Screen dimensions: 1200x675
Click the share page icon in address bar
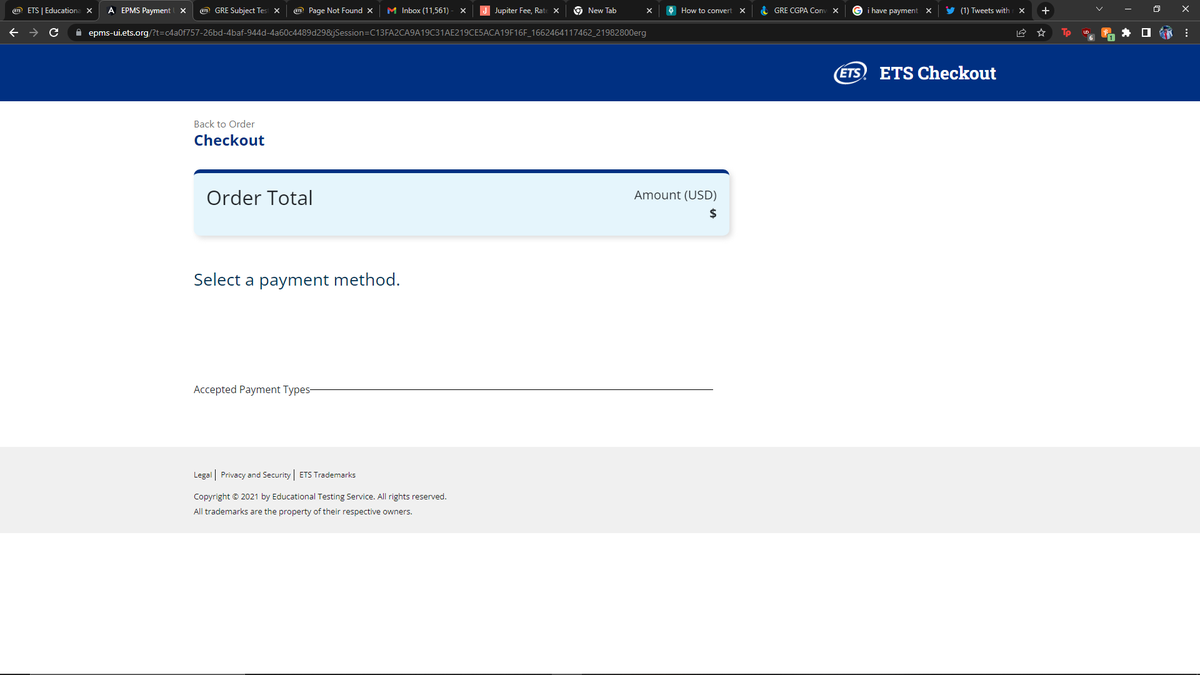(x=1021, y=33)
